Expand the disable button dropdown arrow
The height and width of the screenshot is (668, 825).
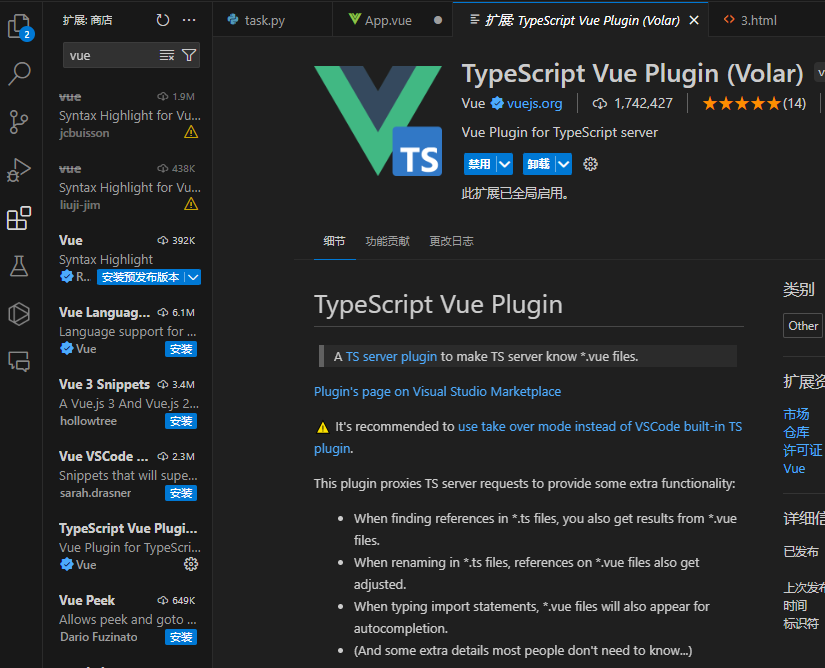point(505,164)
